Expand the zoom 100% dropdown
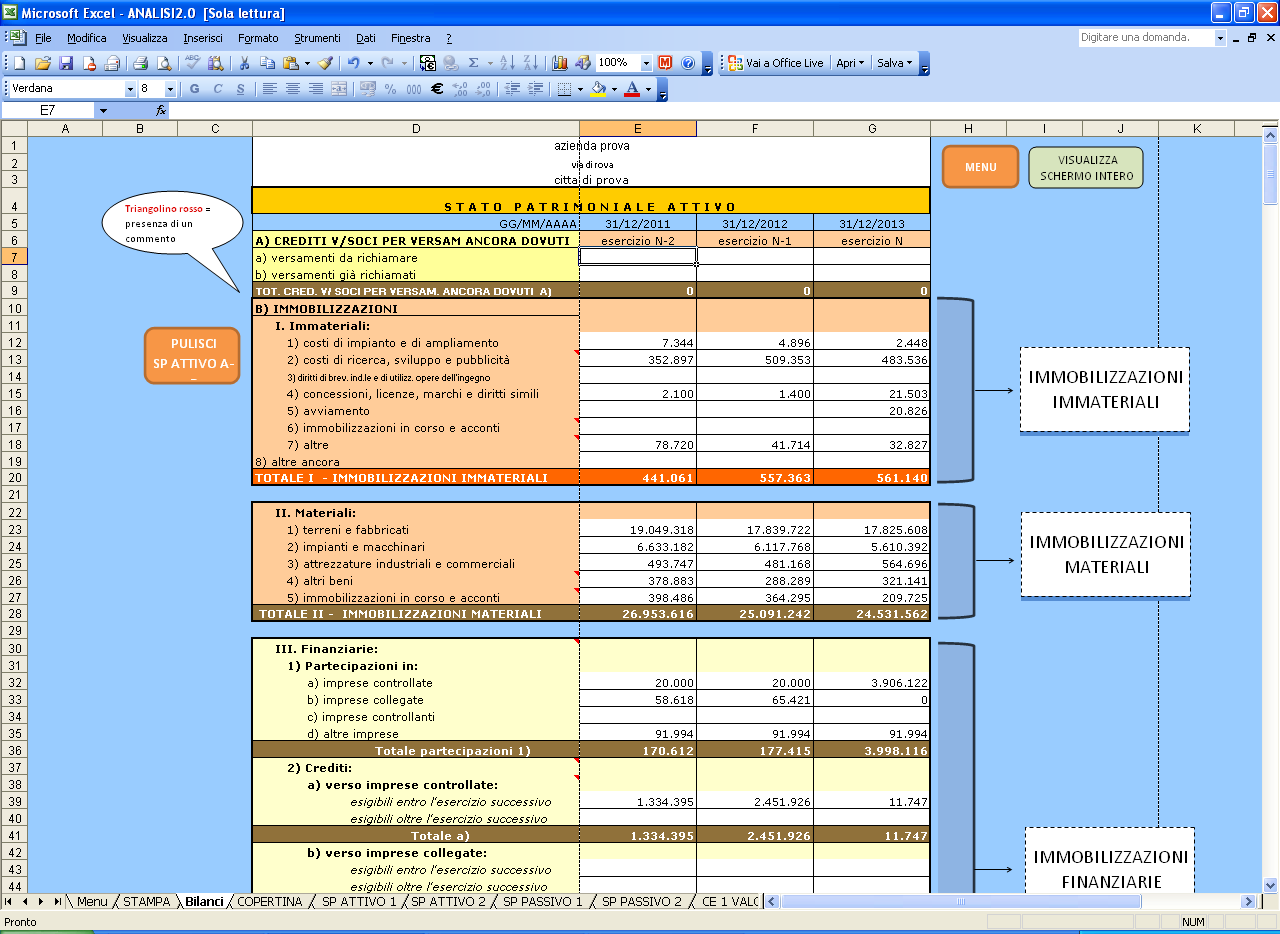 (x=646, y=63)
